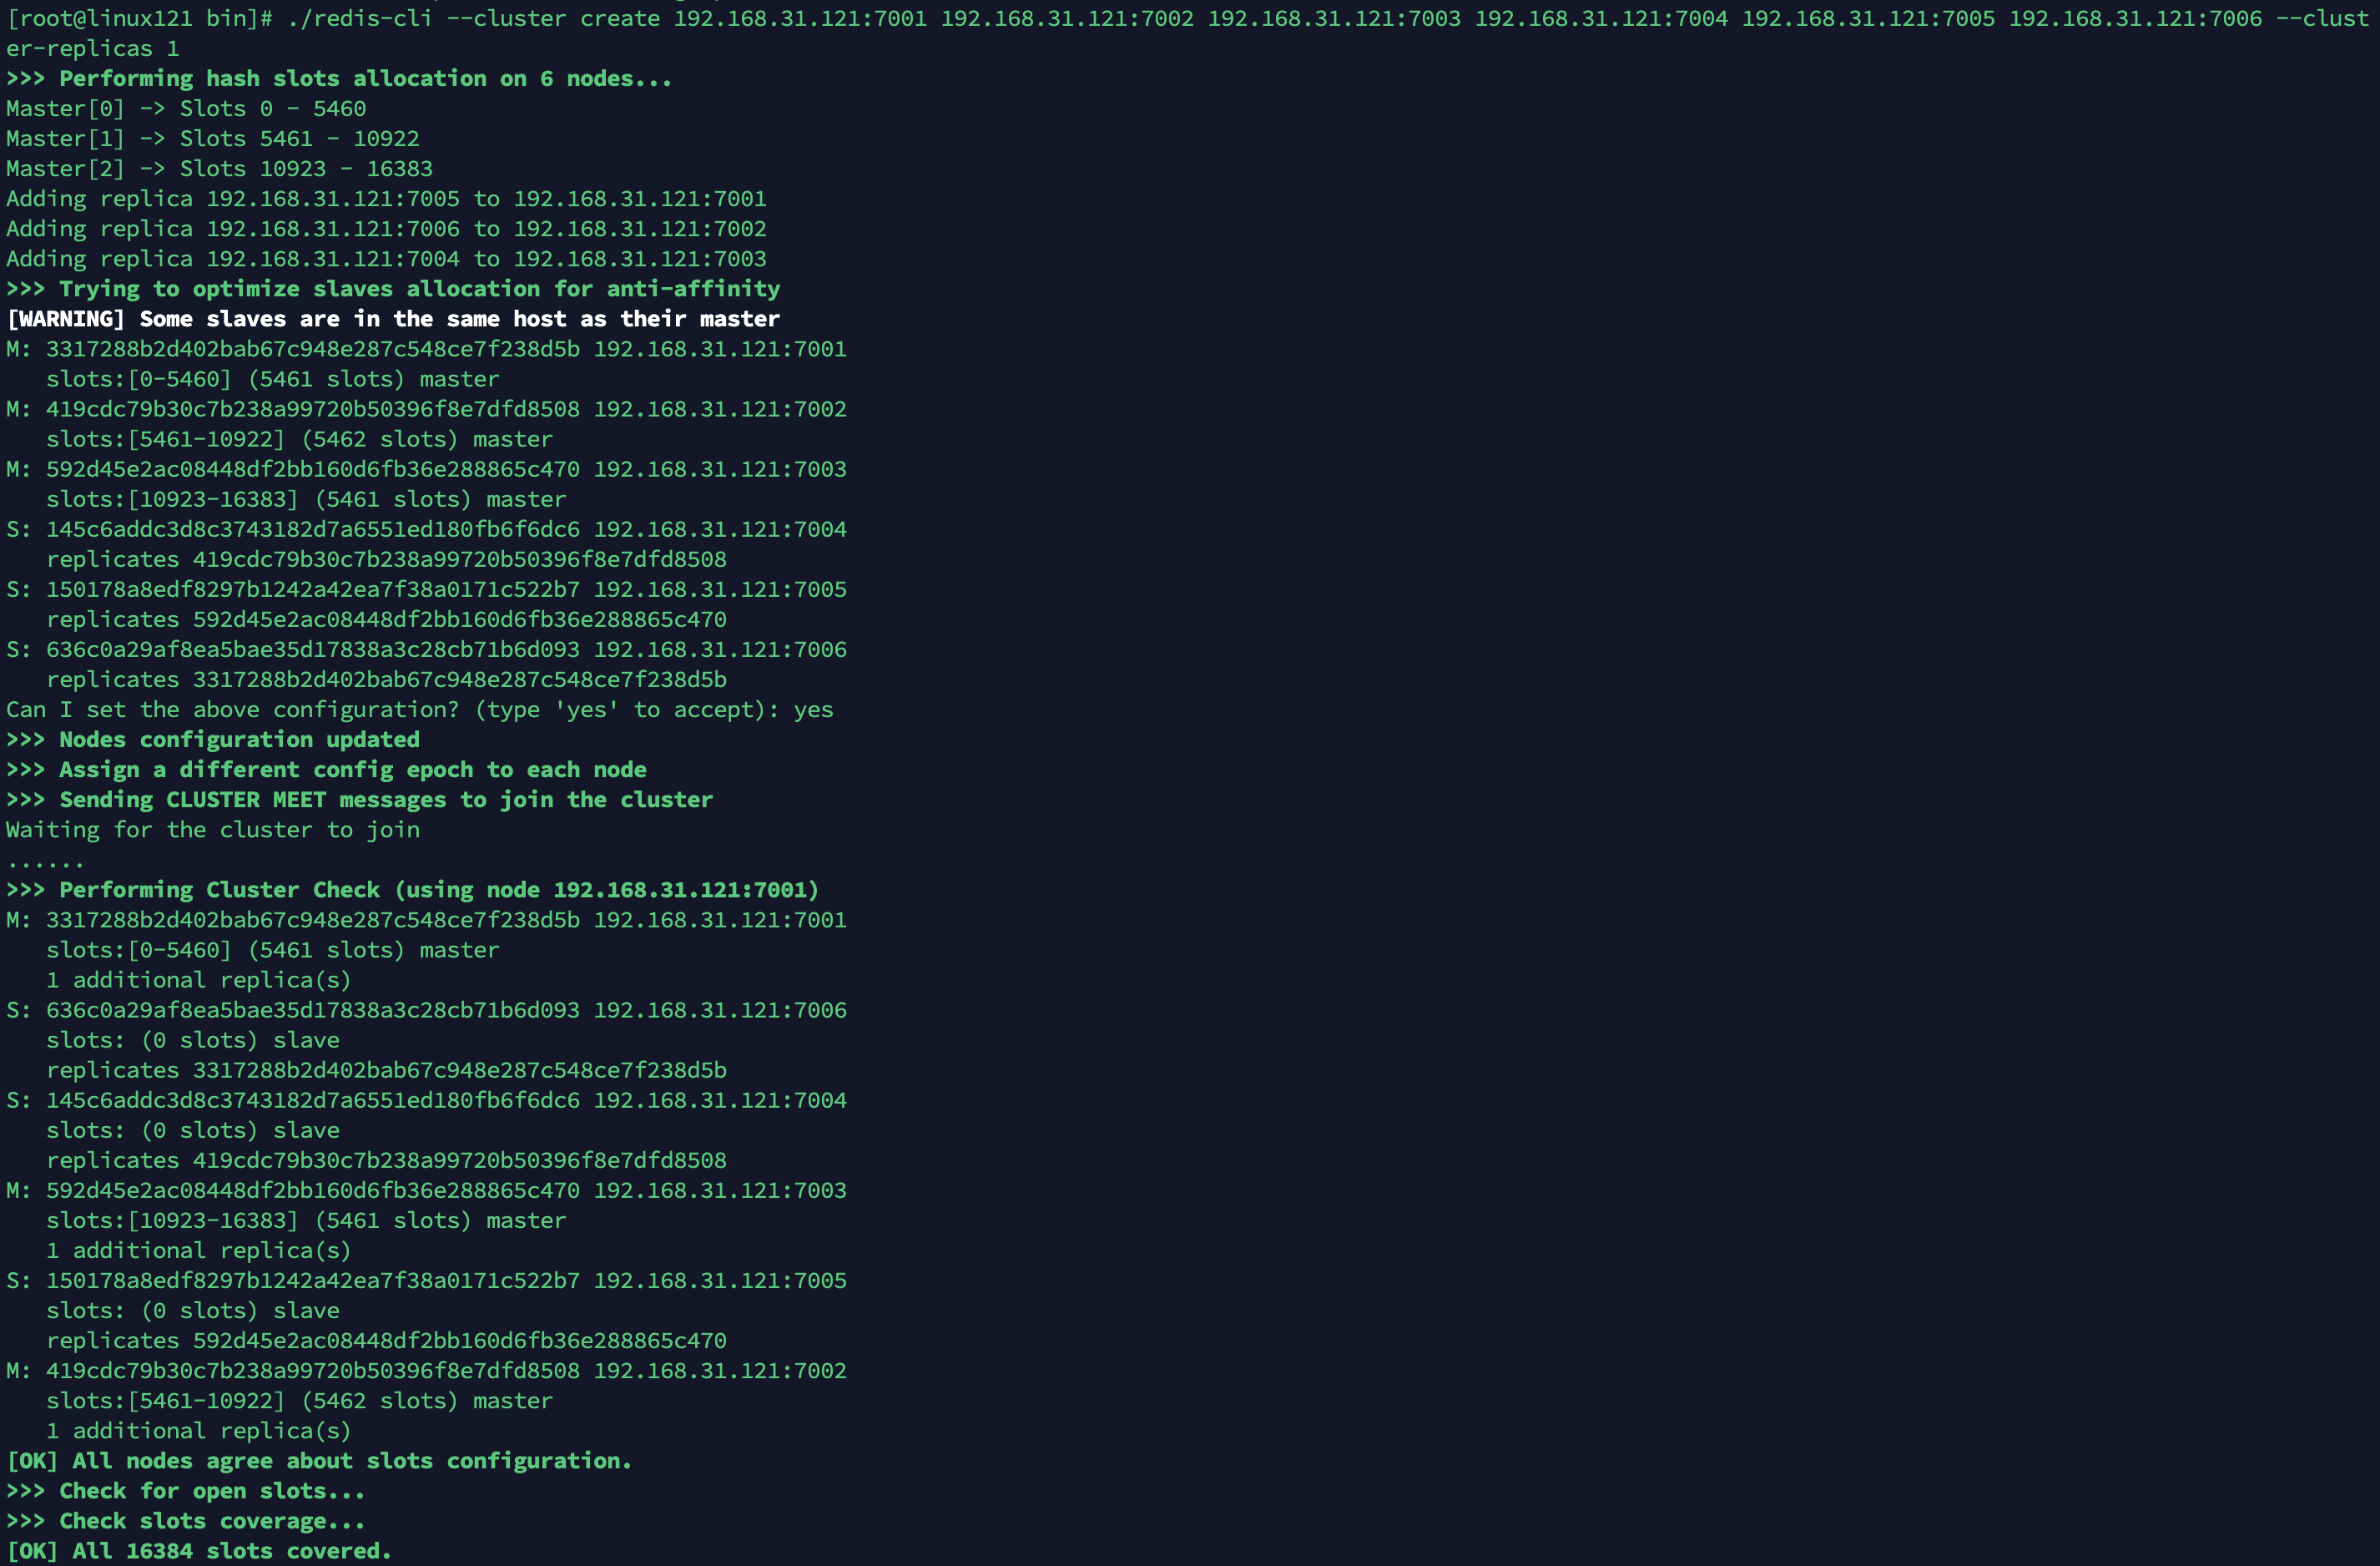Click '192.168.31.121:7006' in the create command
2380x1566 pixels.
(2135, 19)
